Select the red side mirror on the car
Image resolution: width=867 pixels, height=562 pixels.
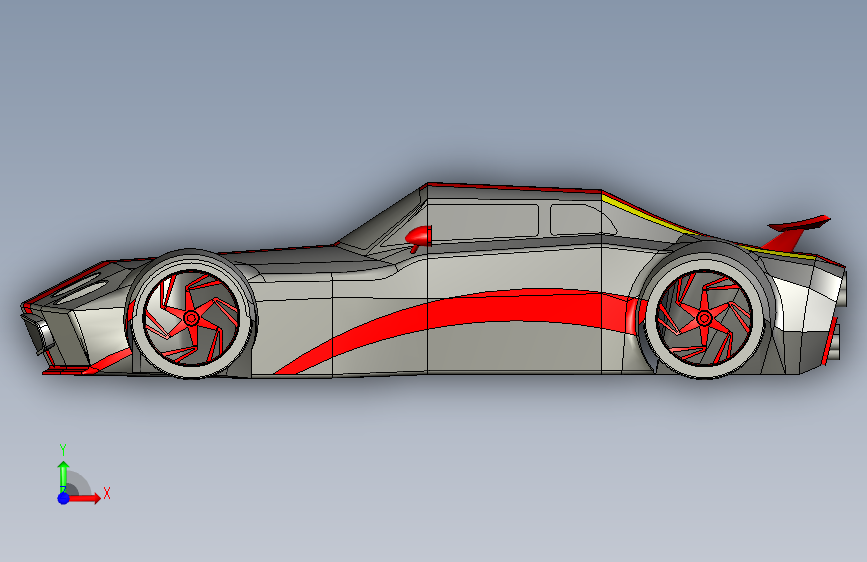pos(419,237)
